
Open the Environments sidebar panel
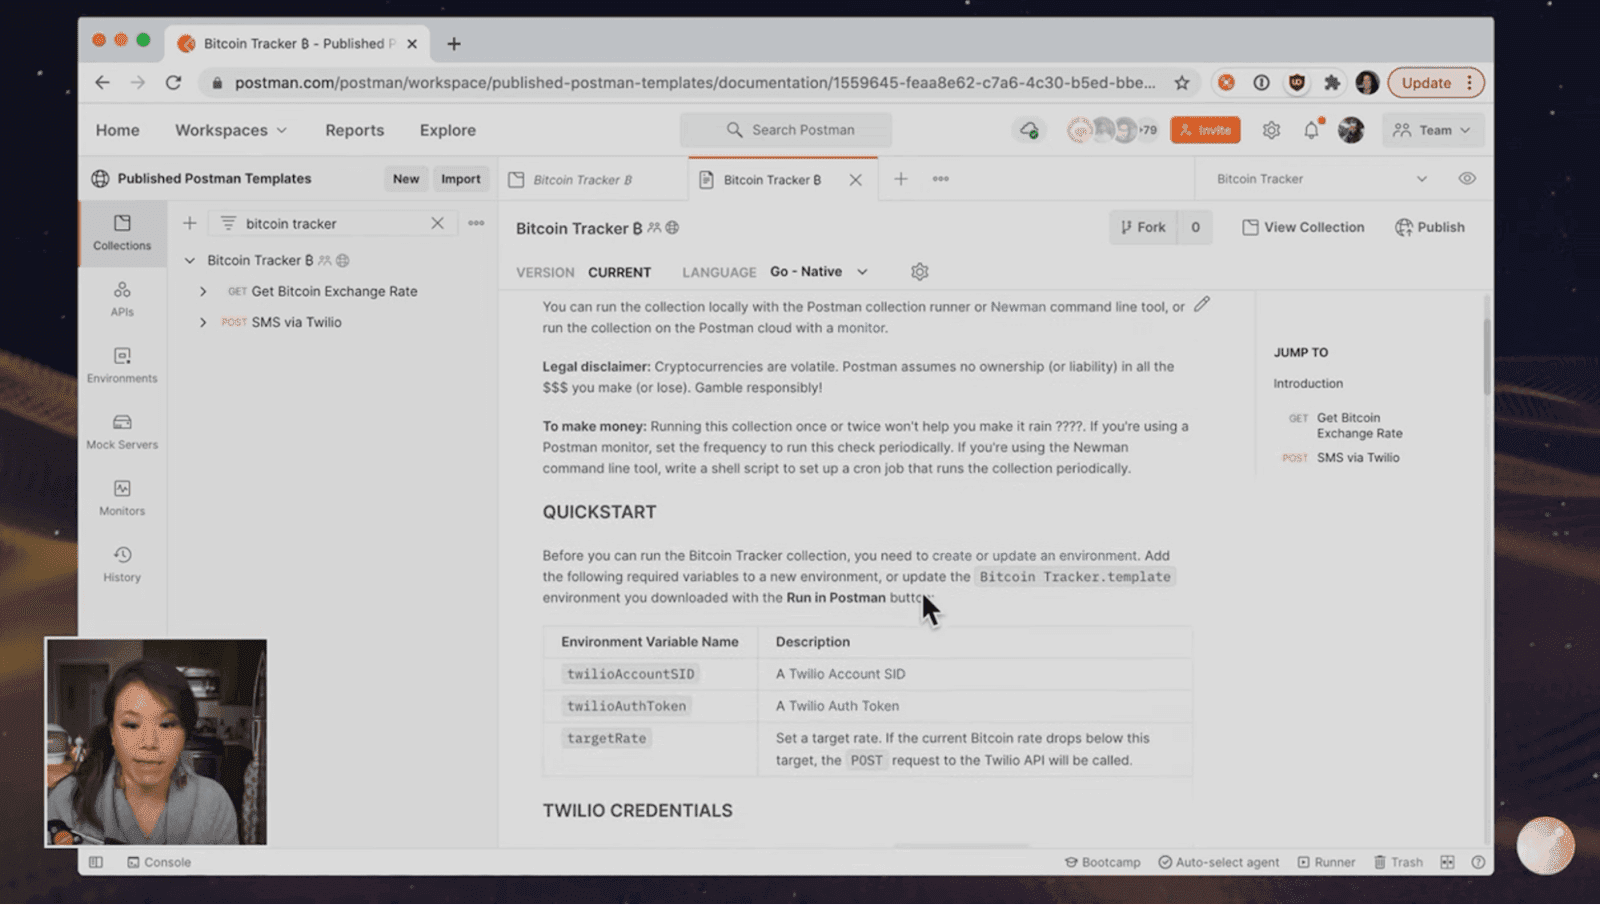(x=122, y=365)
